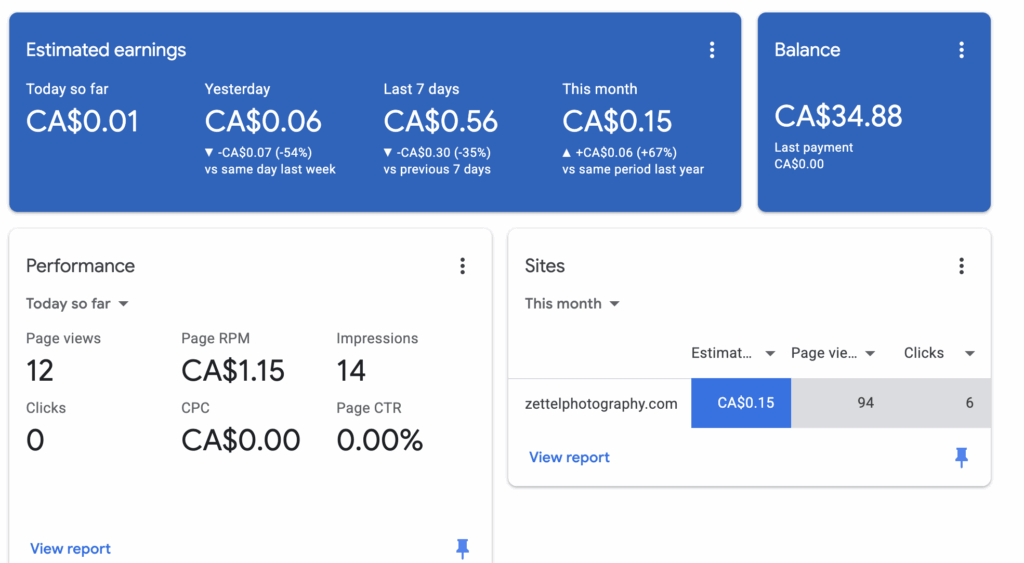Click View report in the Sites card
The height and width of the screenshot is (563, 1024).
click(569, 457)
